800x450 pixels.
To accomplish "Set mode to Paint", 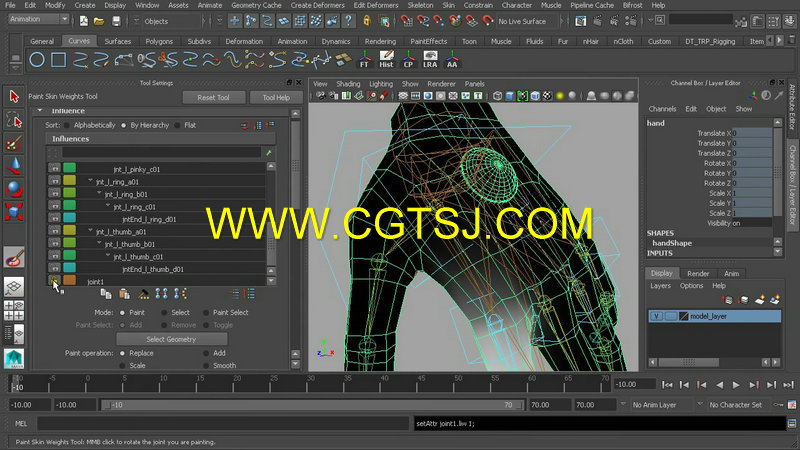I will (122, 312).
